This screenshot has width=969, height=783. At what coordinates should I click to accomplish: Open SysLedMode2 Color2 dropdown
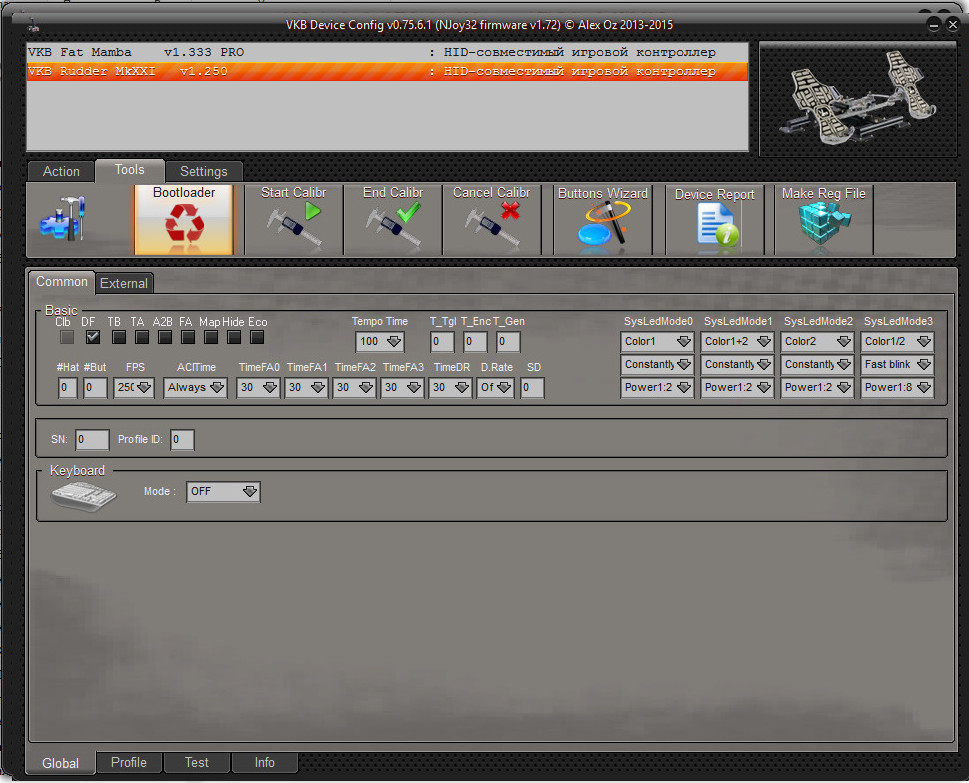(817, 341)
